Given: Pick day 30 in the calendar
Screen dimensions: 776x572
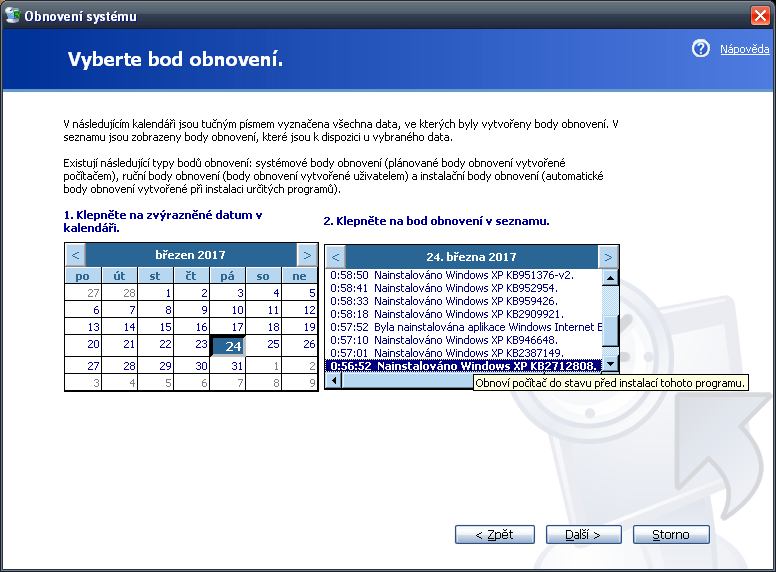Looking at the screenshot, I should pyautogui.click(x=192, y=366).
